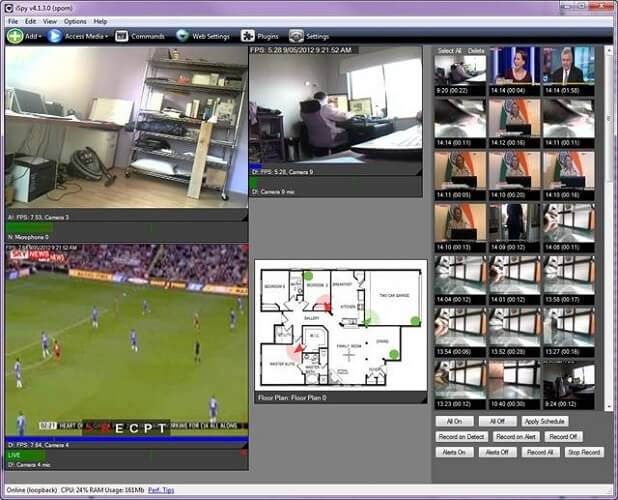Image resolution: width=618 pixels, height=500 pixels.
Task: Click the Camera 4 mic LIVE level bar
Action: pos(26,455)
